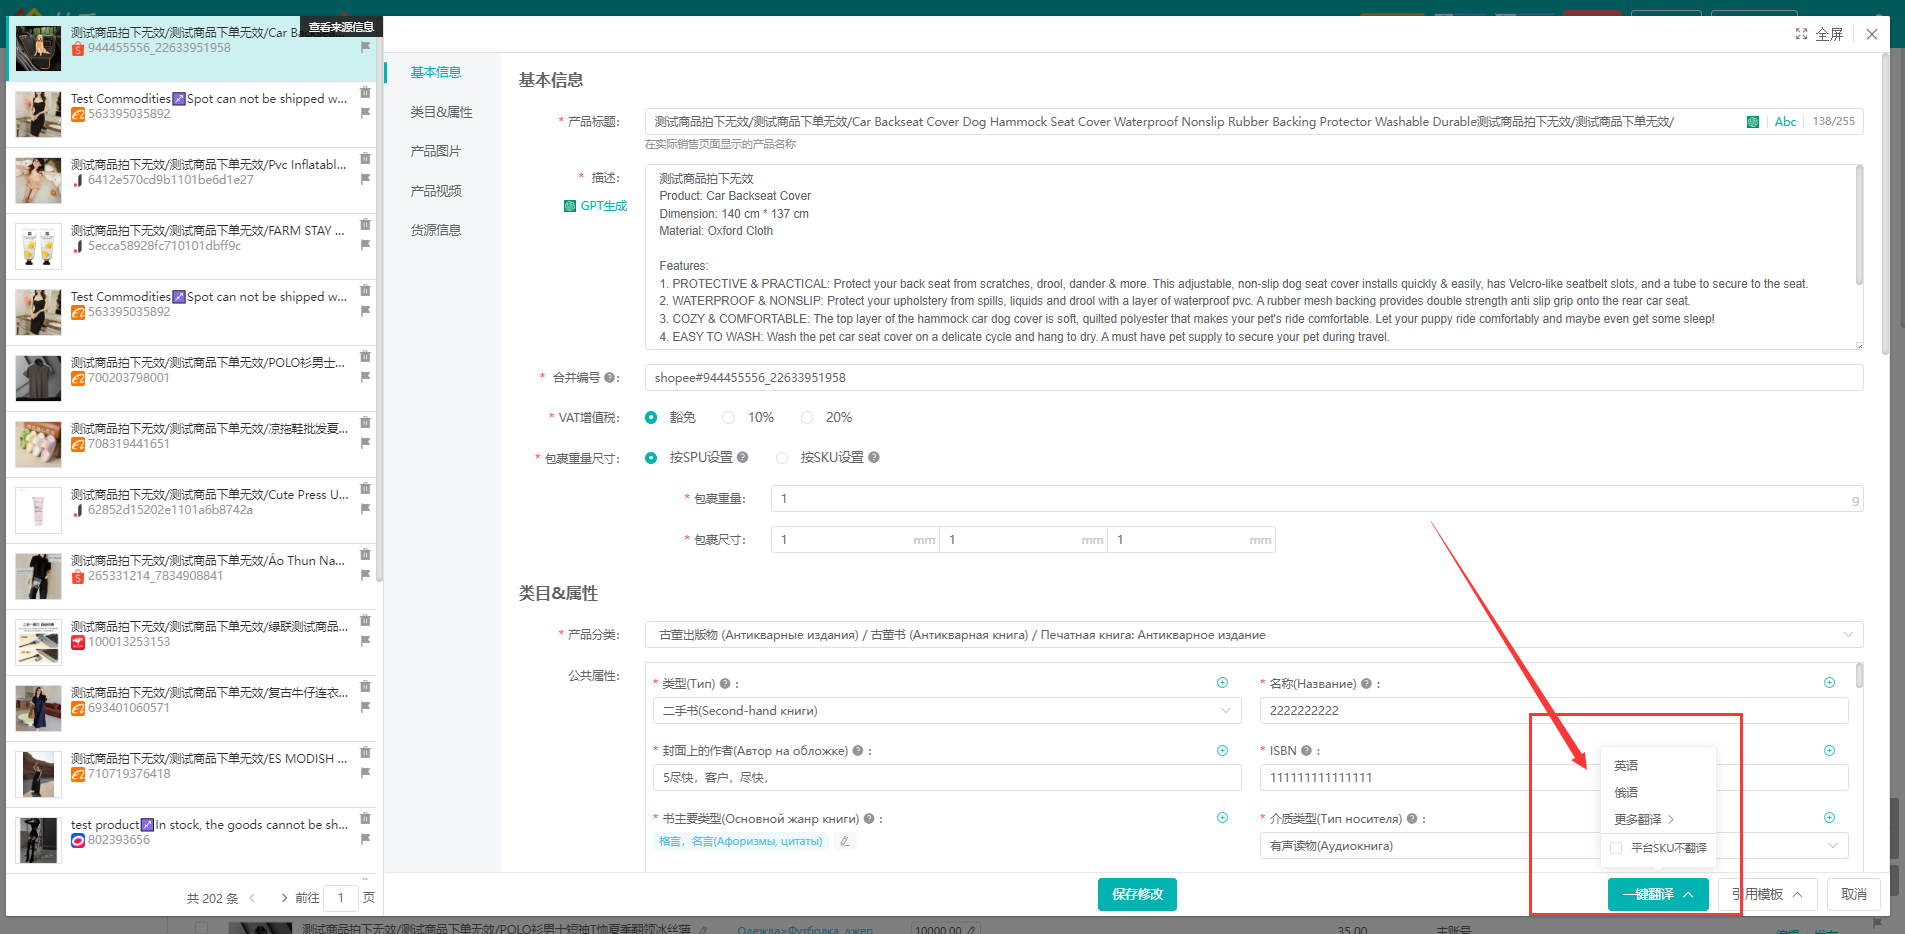Click the 包裹重量 weight input field

click(x=1310, y=499)
